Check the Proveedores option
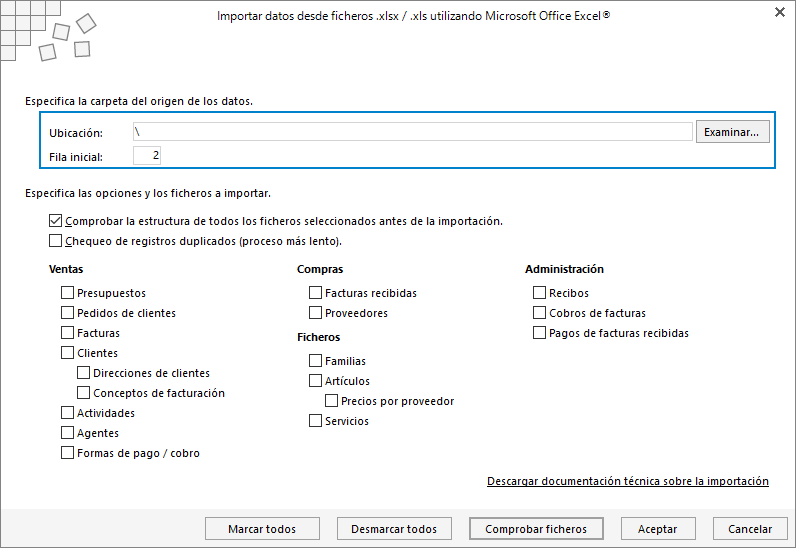 [x=315, y=312]
